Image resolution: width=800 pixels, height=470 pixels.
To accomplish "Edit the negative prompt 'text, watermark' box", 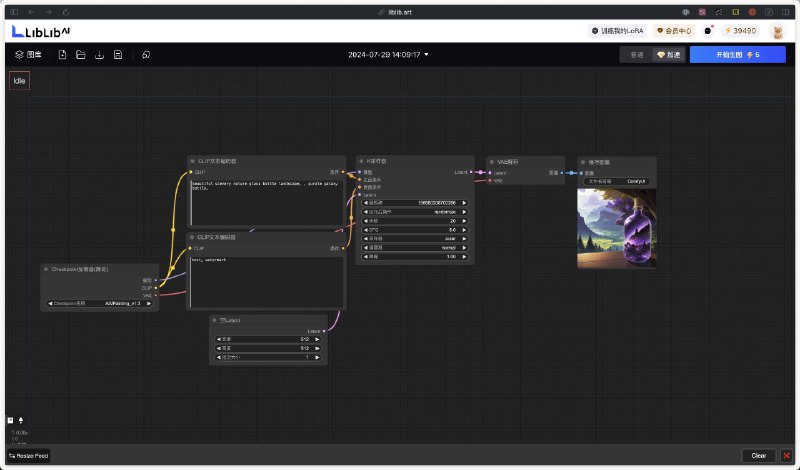I will (x=266, y=282).
